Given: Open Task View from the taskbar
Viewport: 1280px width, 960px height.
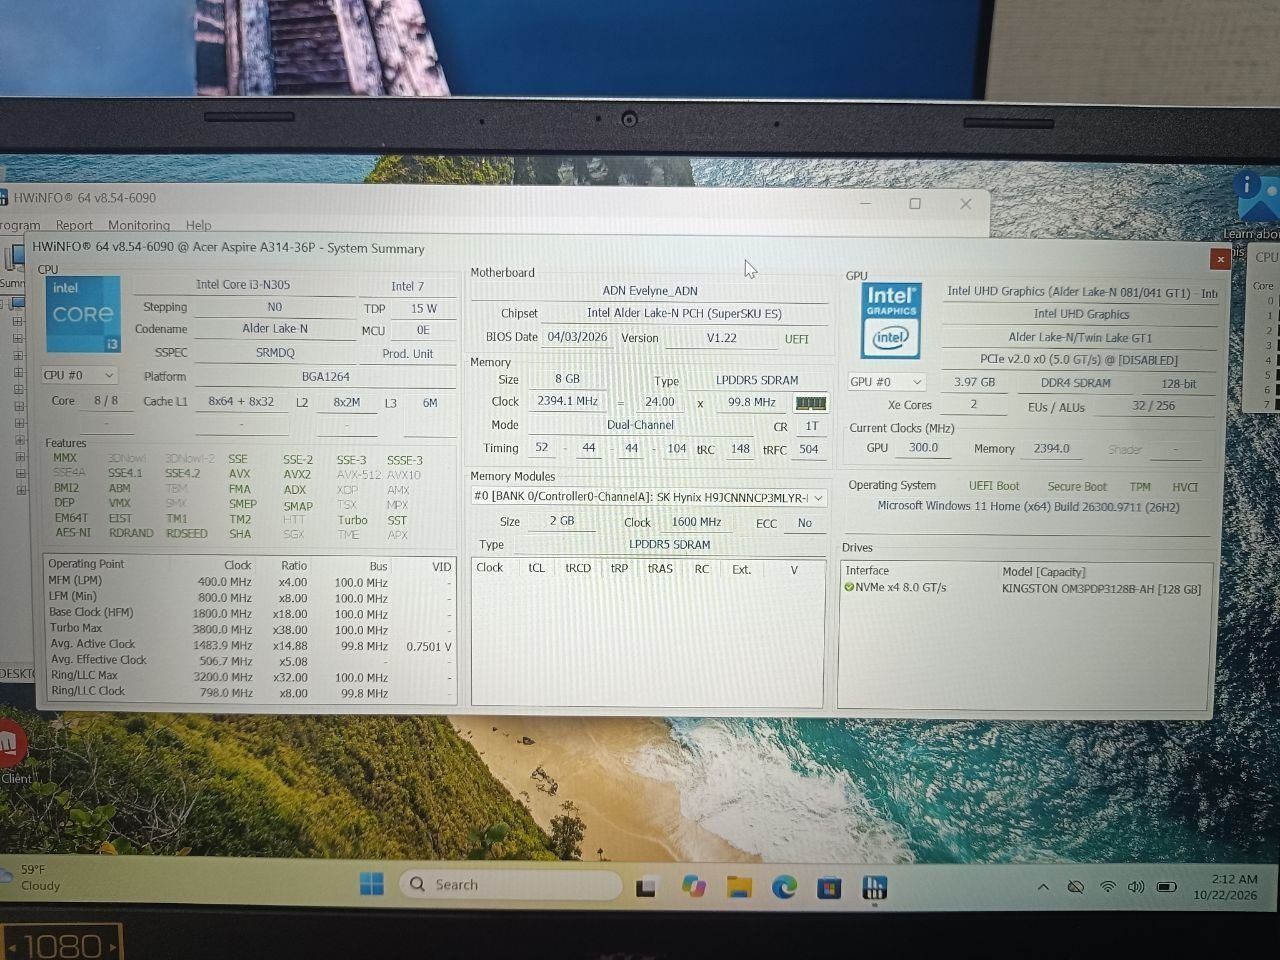Looking at the screenshot, I should (646, 887).
